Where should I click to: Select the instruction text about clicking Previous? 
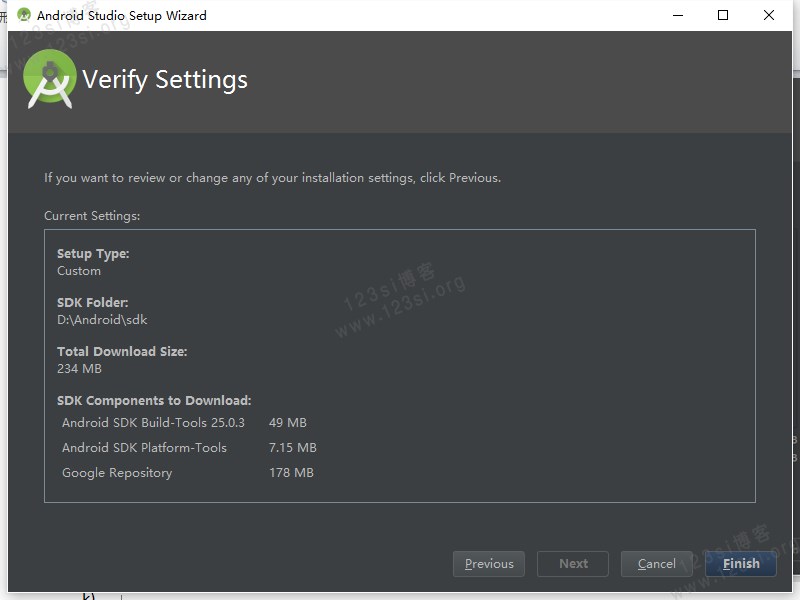(x=272, y=178)
